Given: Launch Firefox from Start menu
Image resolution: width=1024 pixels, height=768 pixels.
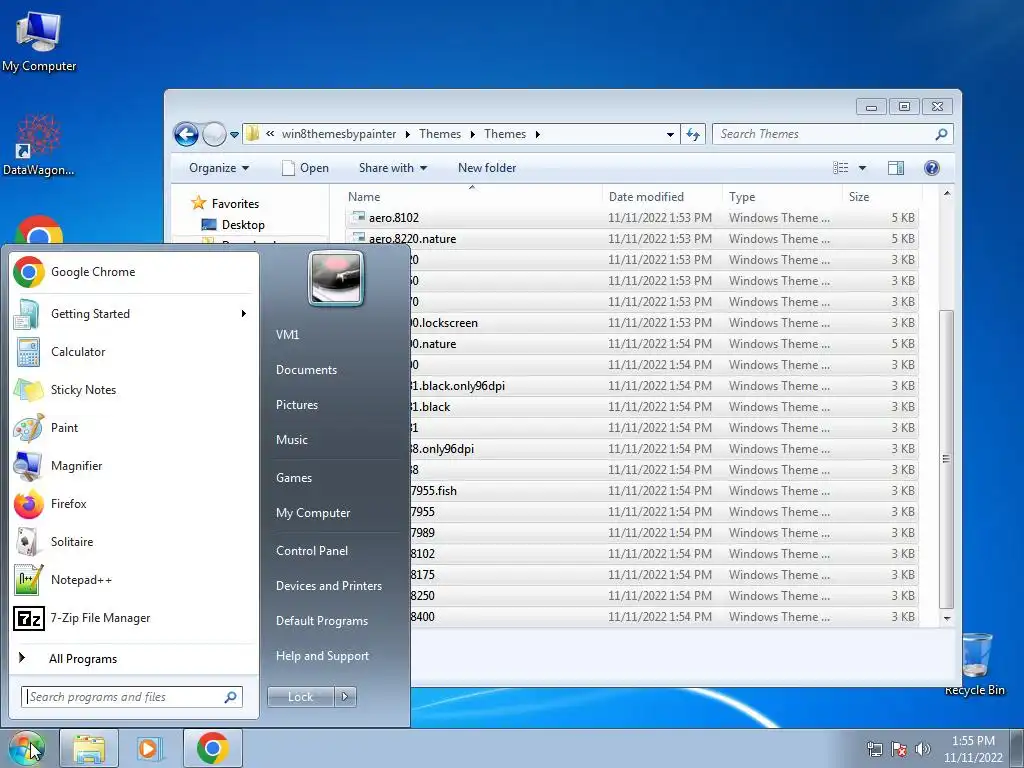Looking at the screenshot, I should [134, 503].
